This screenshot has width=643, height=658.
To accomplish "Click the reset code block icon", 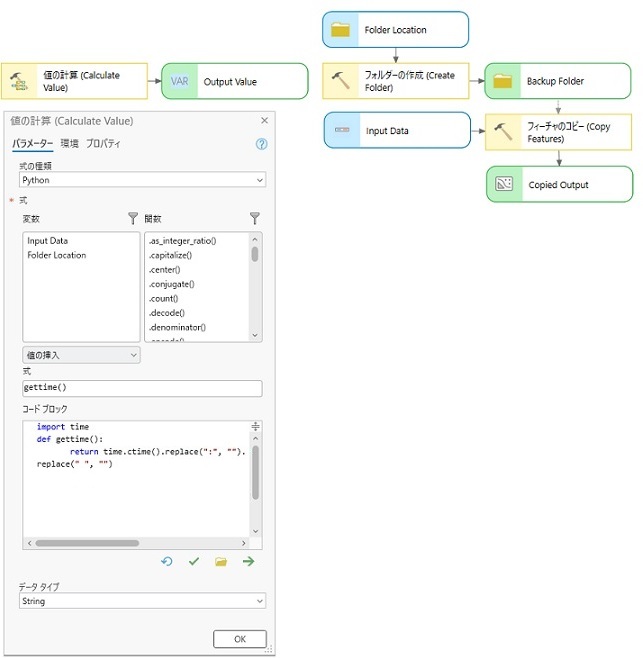I will click(167, 562).
